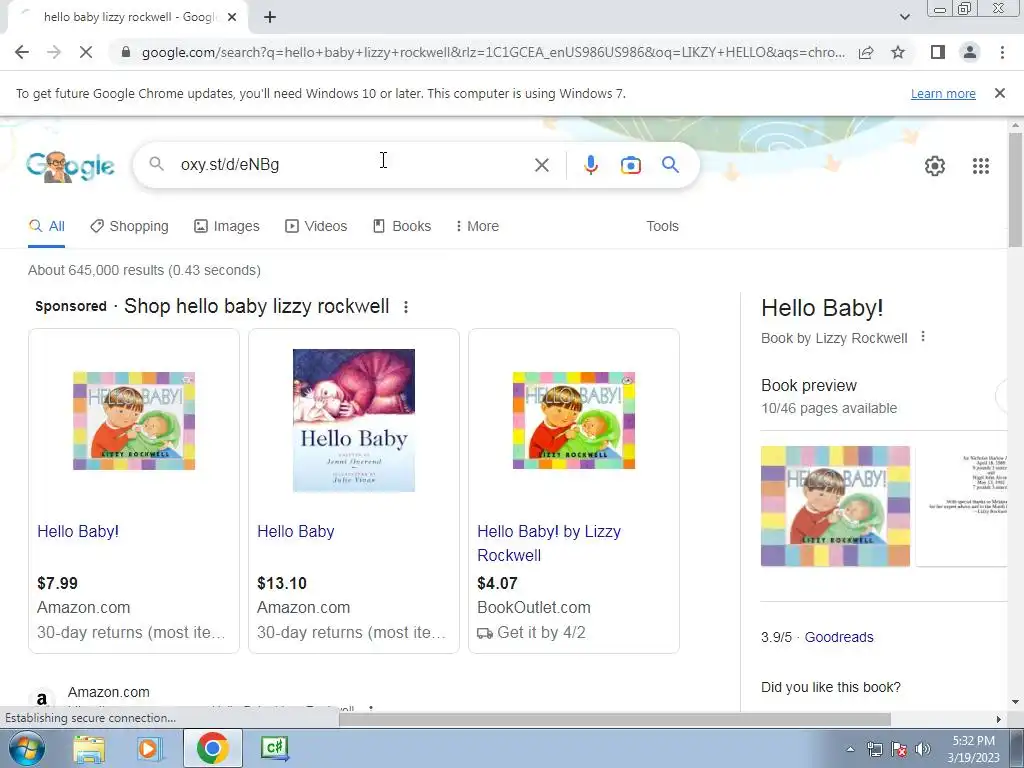Image resolution: width=1024 pixels, height=768 pixels.
Task: Open the $13.10 Hello Baby listing
Action: [x=295, y=532]
